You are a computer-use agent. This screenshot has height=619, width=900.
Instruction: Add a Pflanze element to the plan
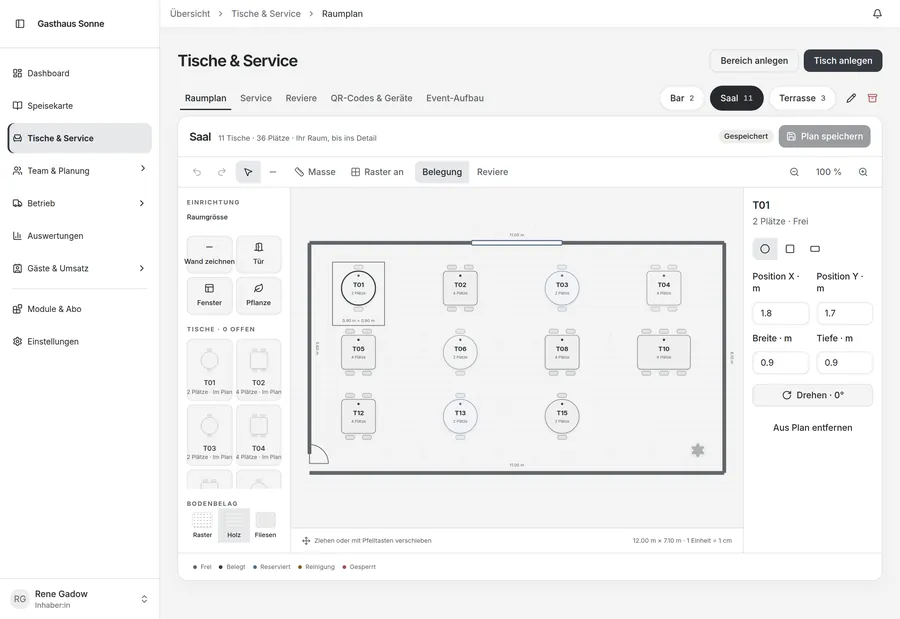point(259,295)
